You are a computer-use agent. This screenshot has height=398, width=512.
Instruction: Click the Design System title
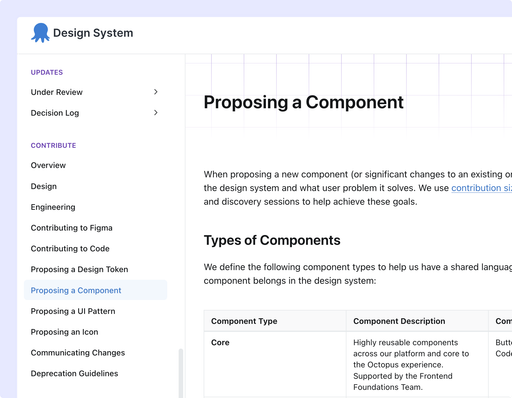pos(93,33)
